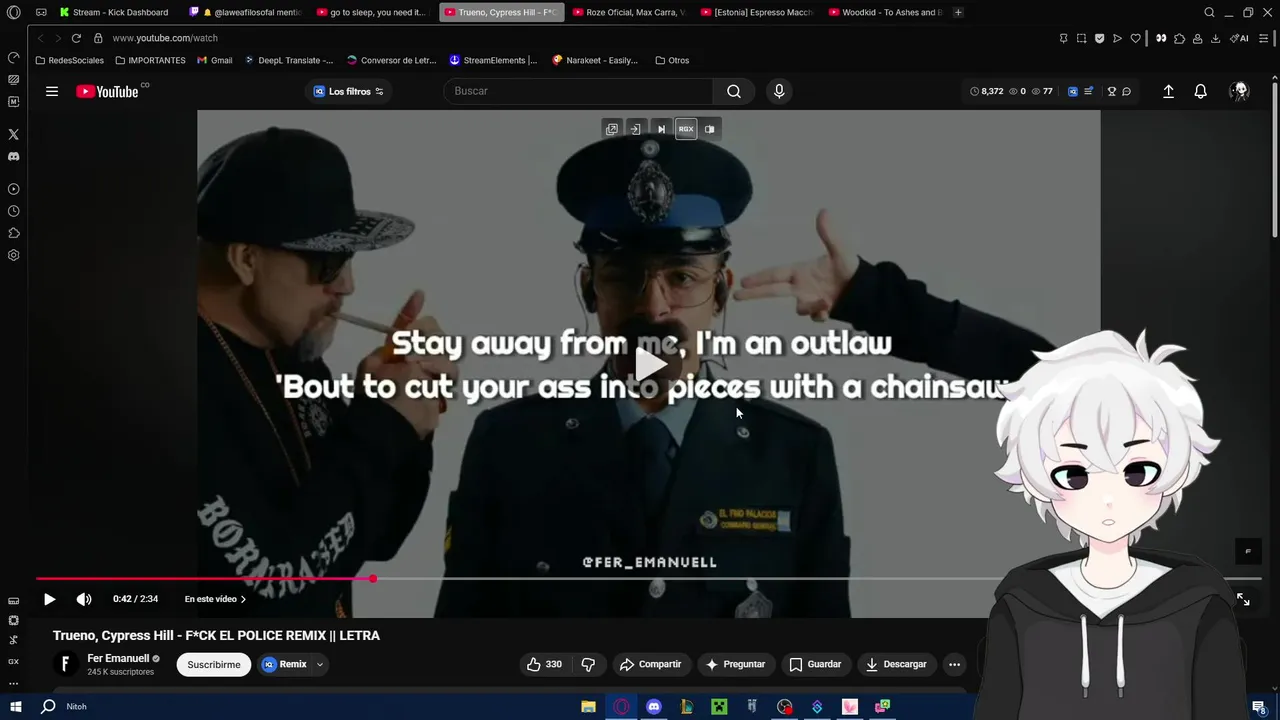Expand the 'En este vídeo' chapters chevron
1280x720 pixels.
point(243,599)
